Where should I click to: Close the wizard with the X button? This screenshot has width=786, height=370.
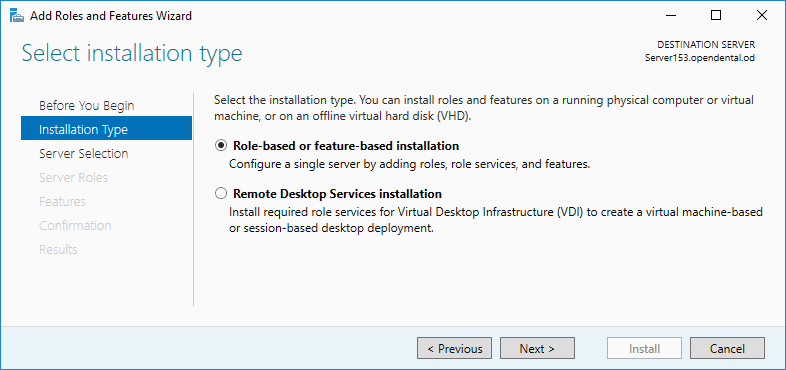(x=761, y=16)
